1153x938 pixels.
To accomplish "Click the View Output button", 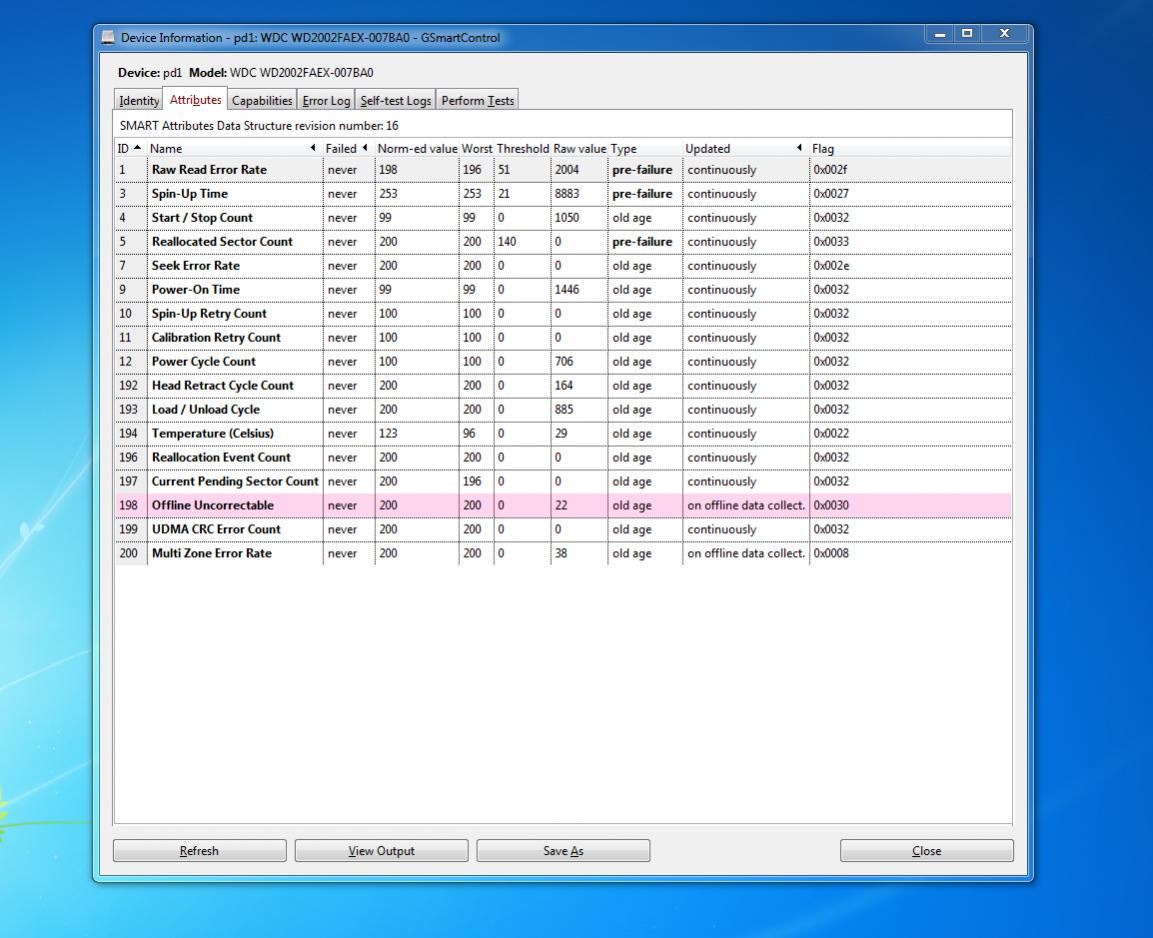I will (381, 851).
